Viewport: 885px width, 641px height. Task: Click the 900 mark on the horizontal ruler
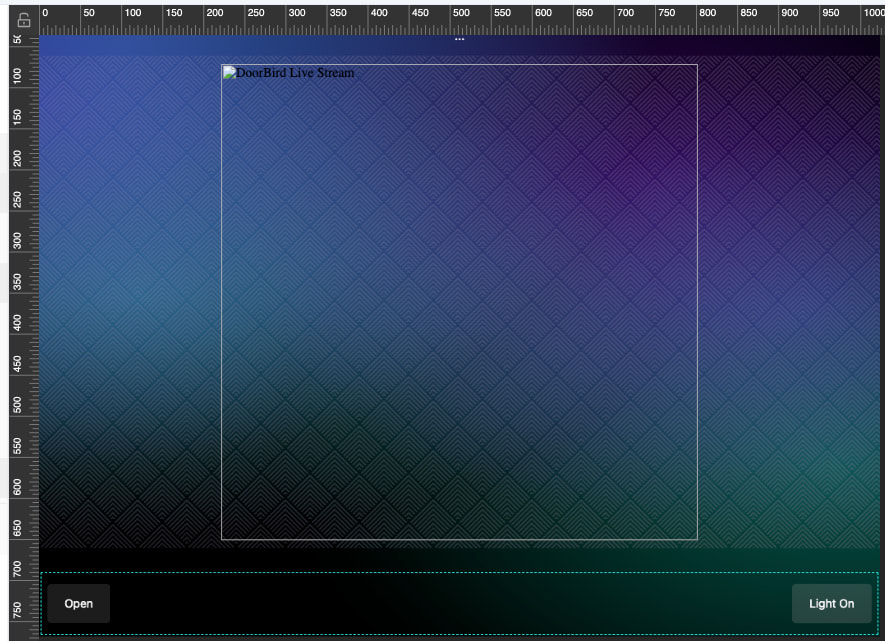(x=788, y=14)
